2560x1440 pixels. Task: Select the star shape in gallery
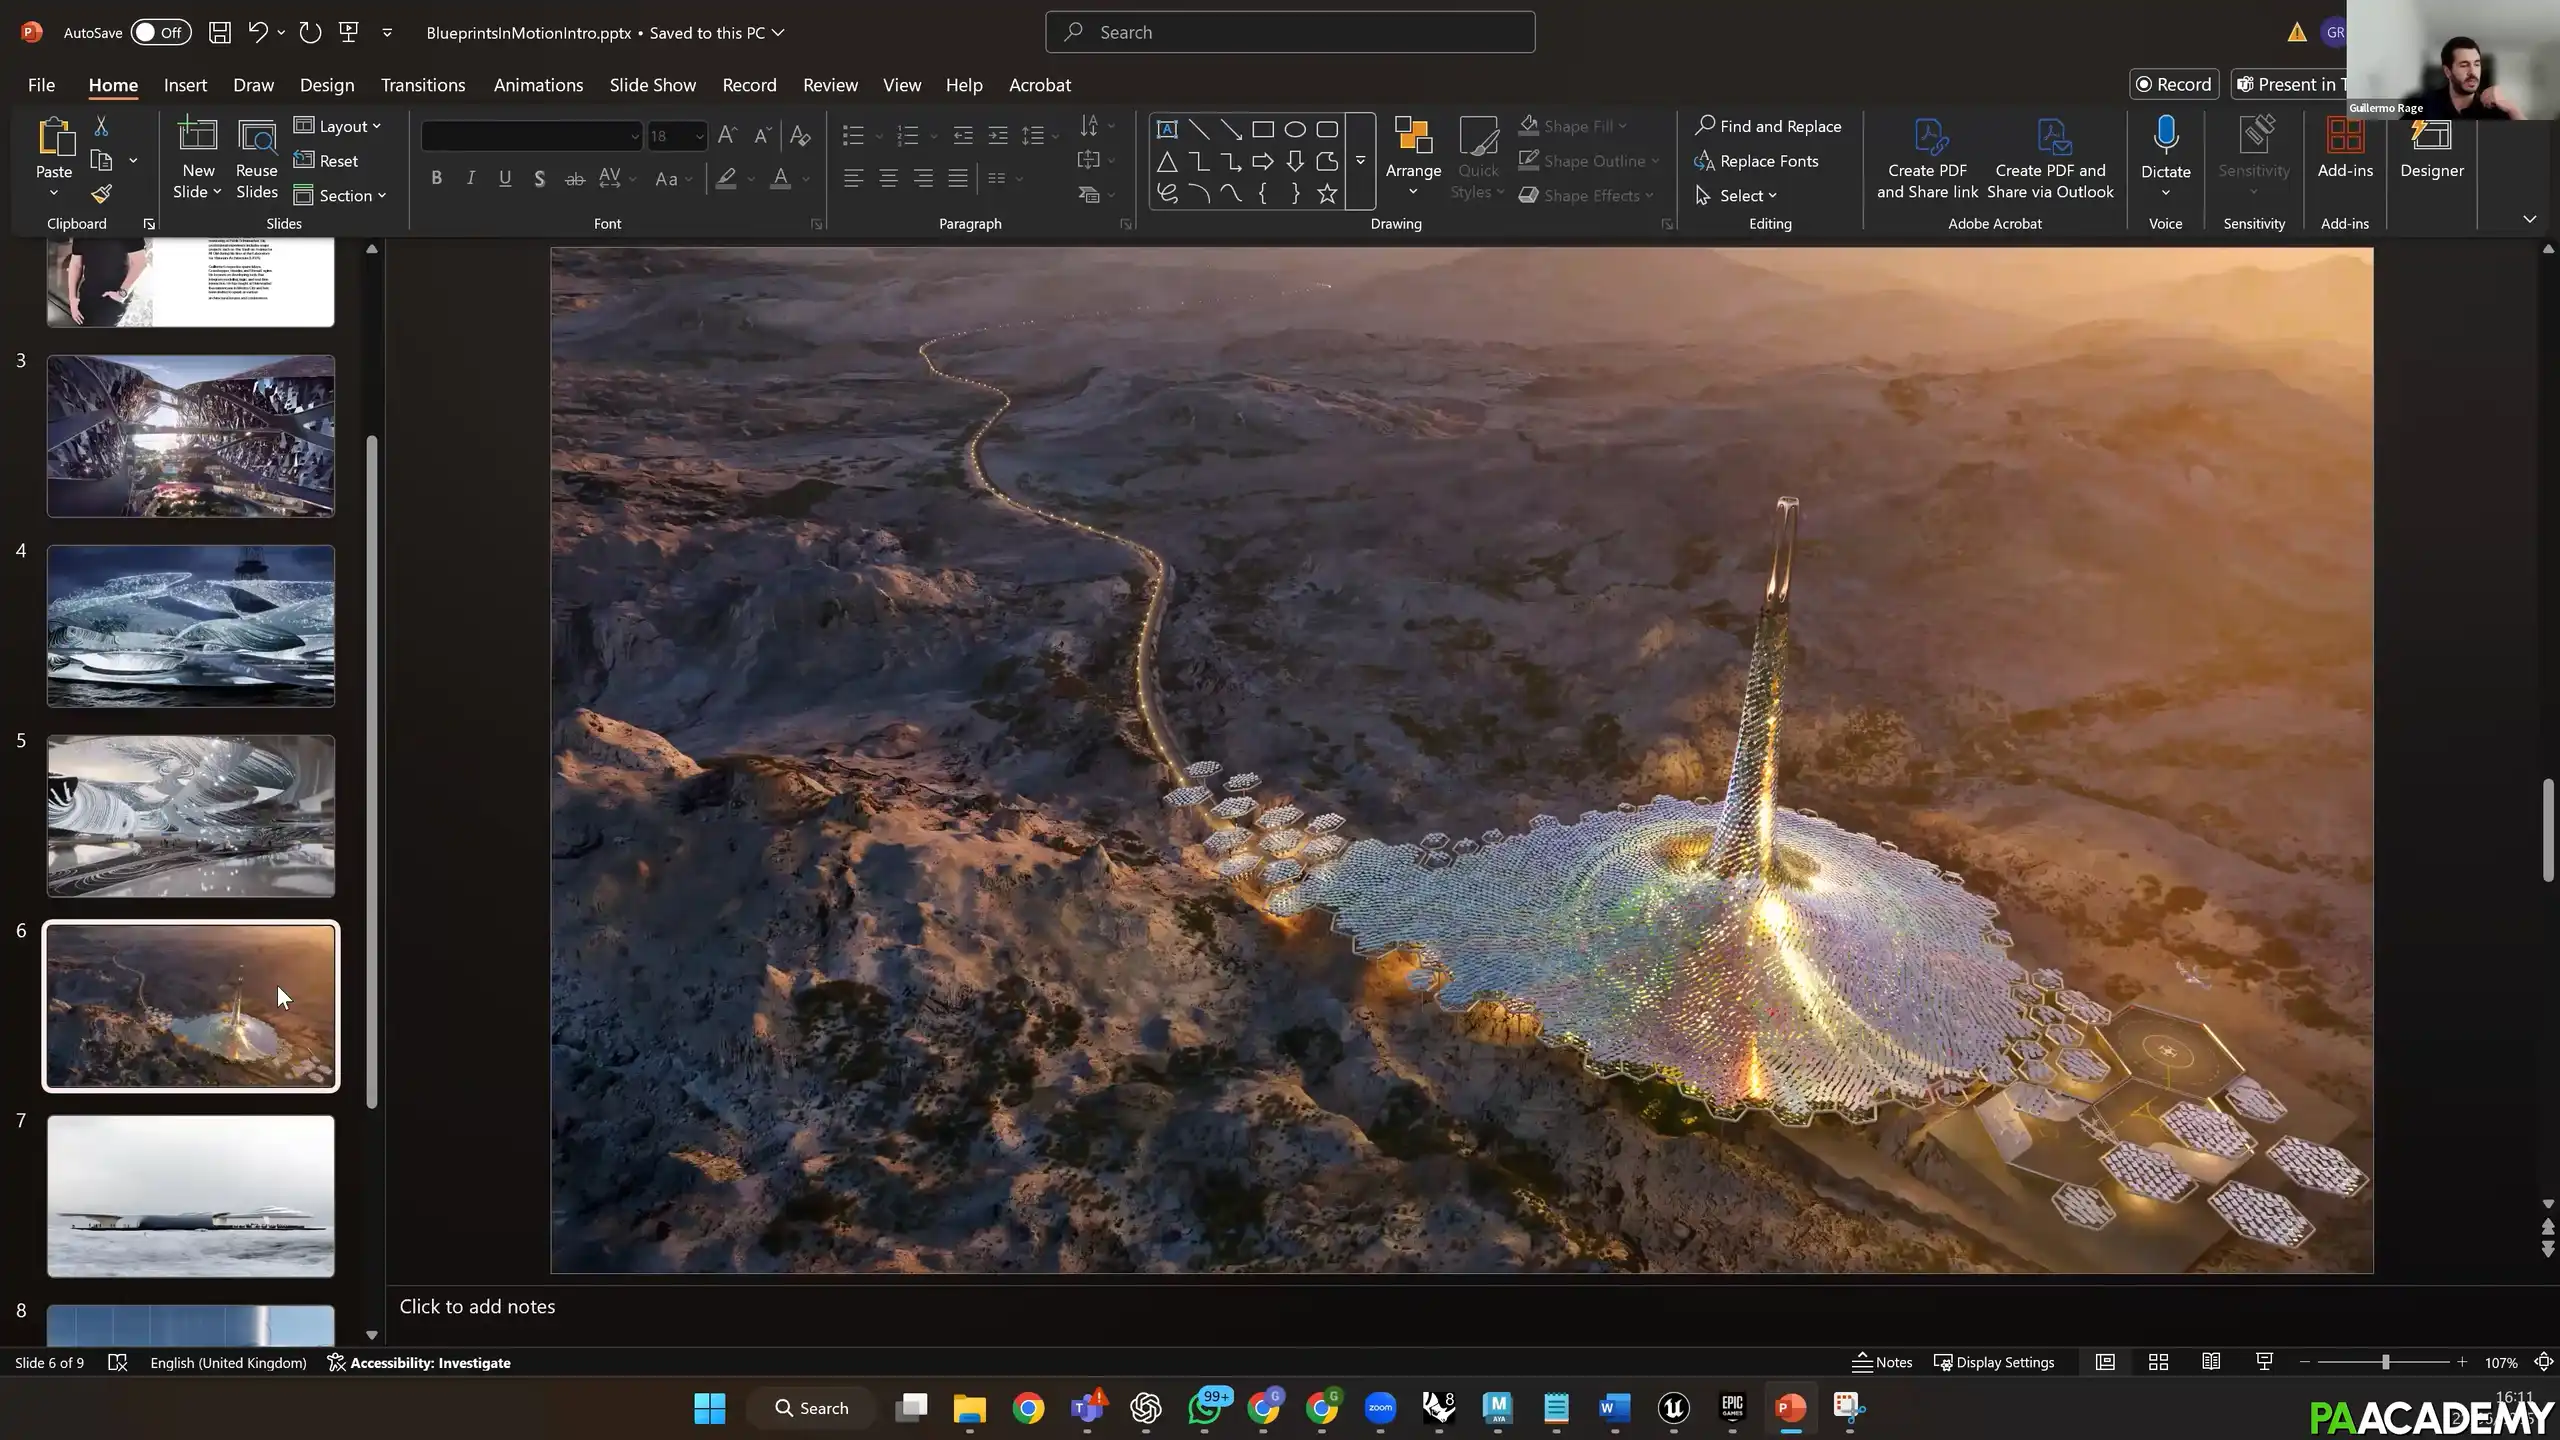(x=1327, y=193)
